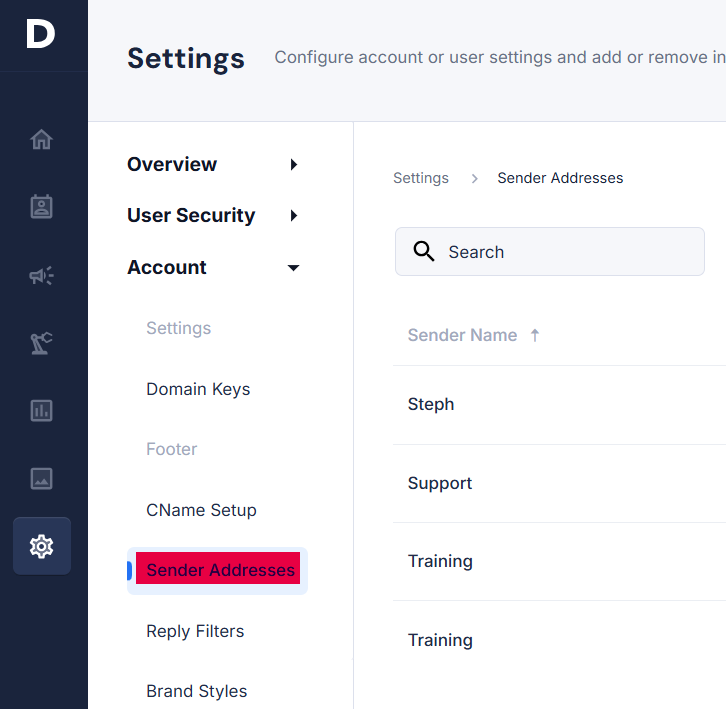Open CName Setup menu item

[201, 510]
